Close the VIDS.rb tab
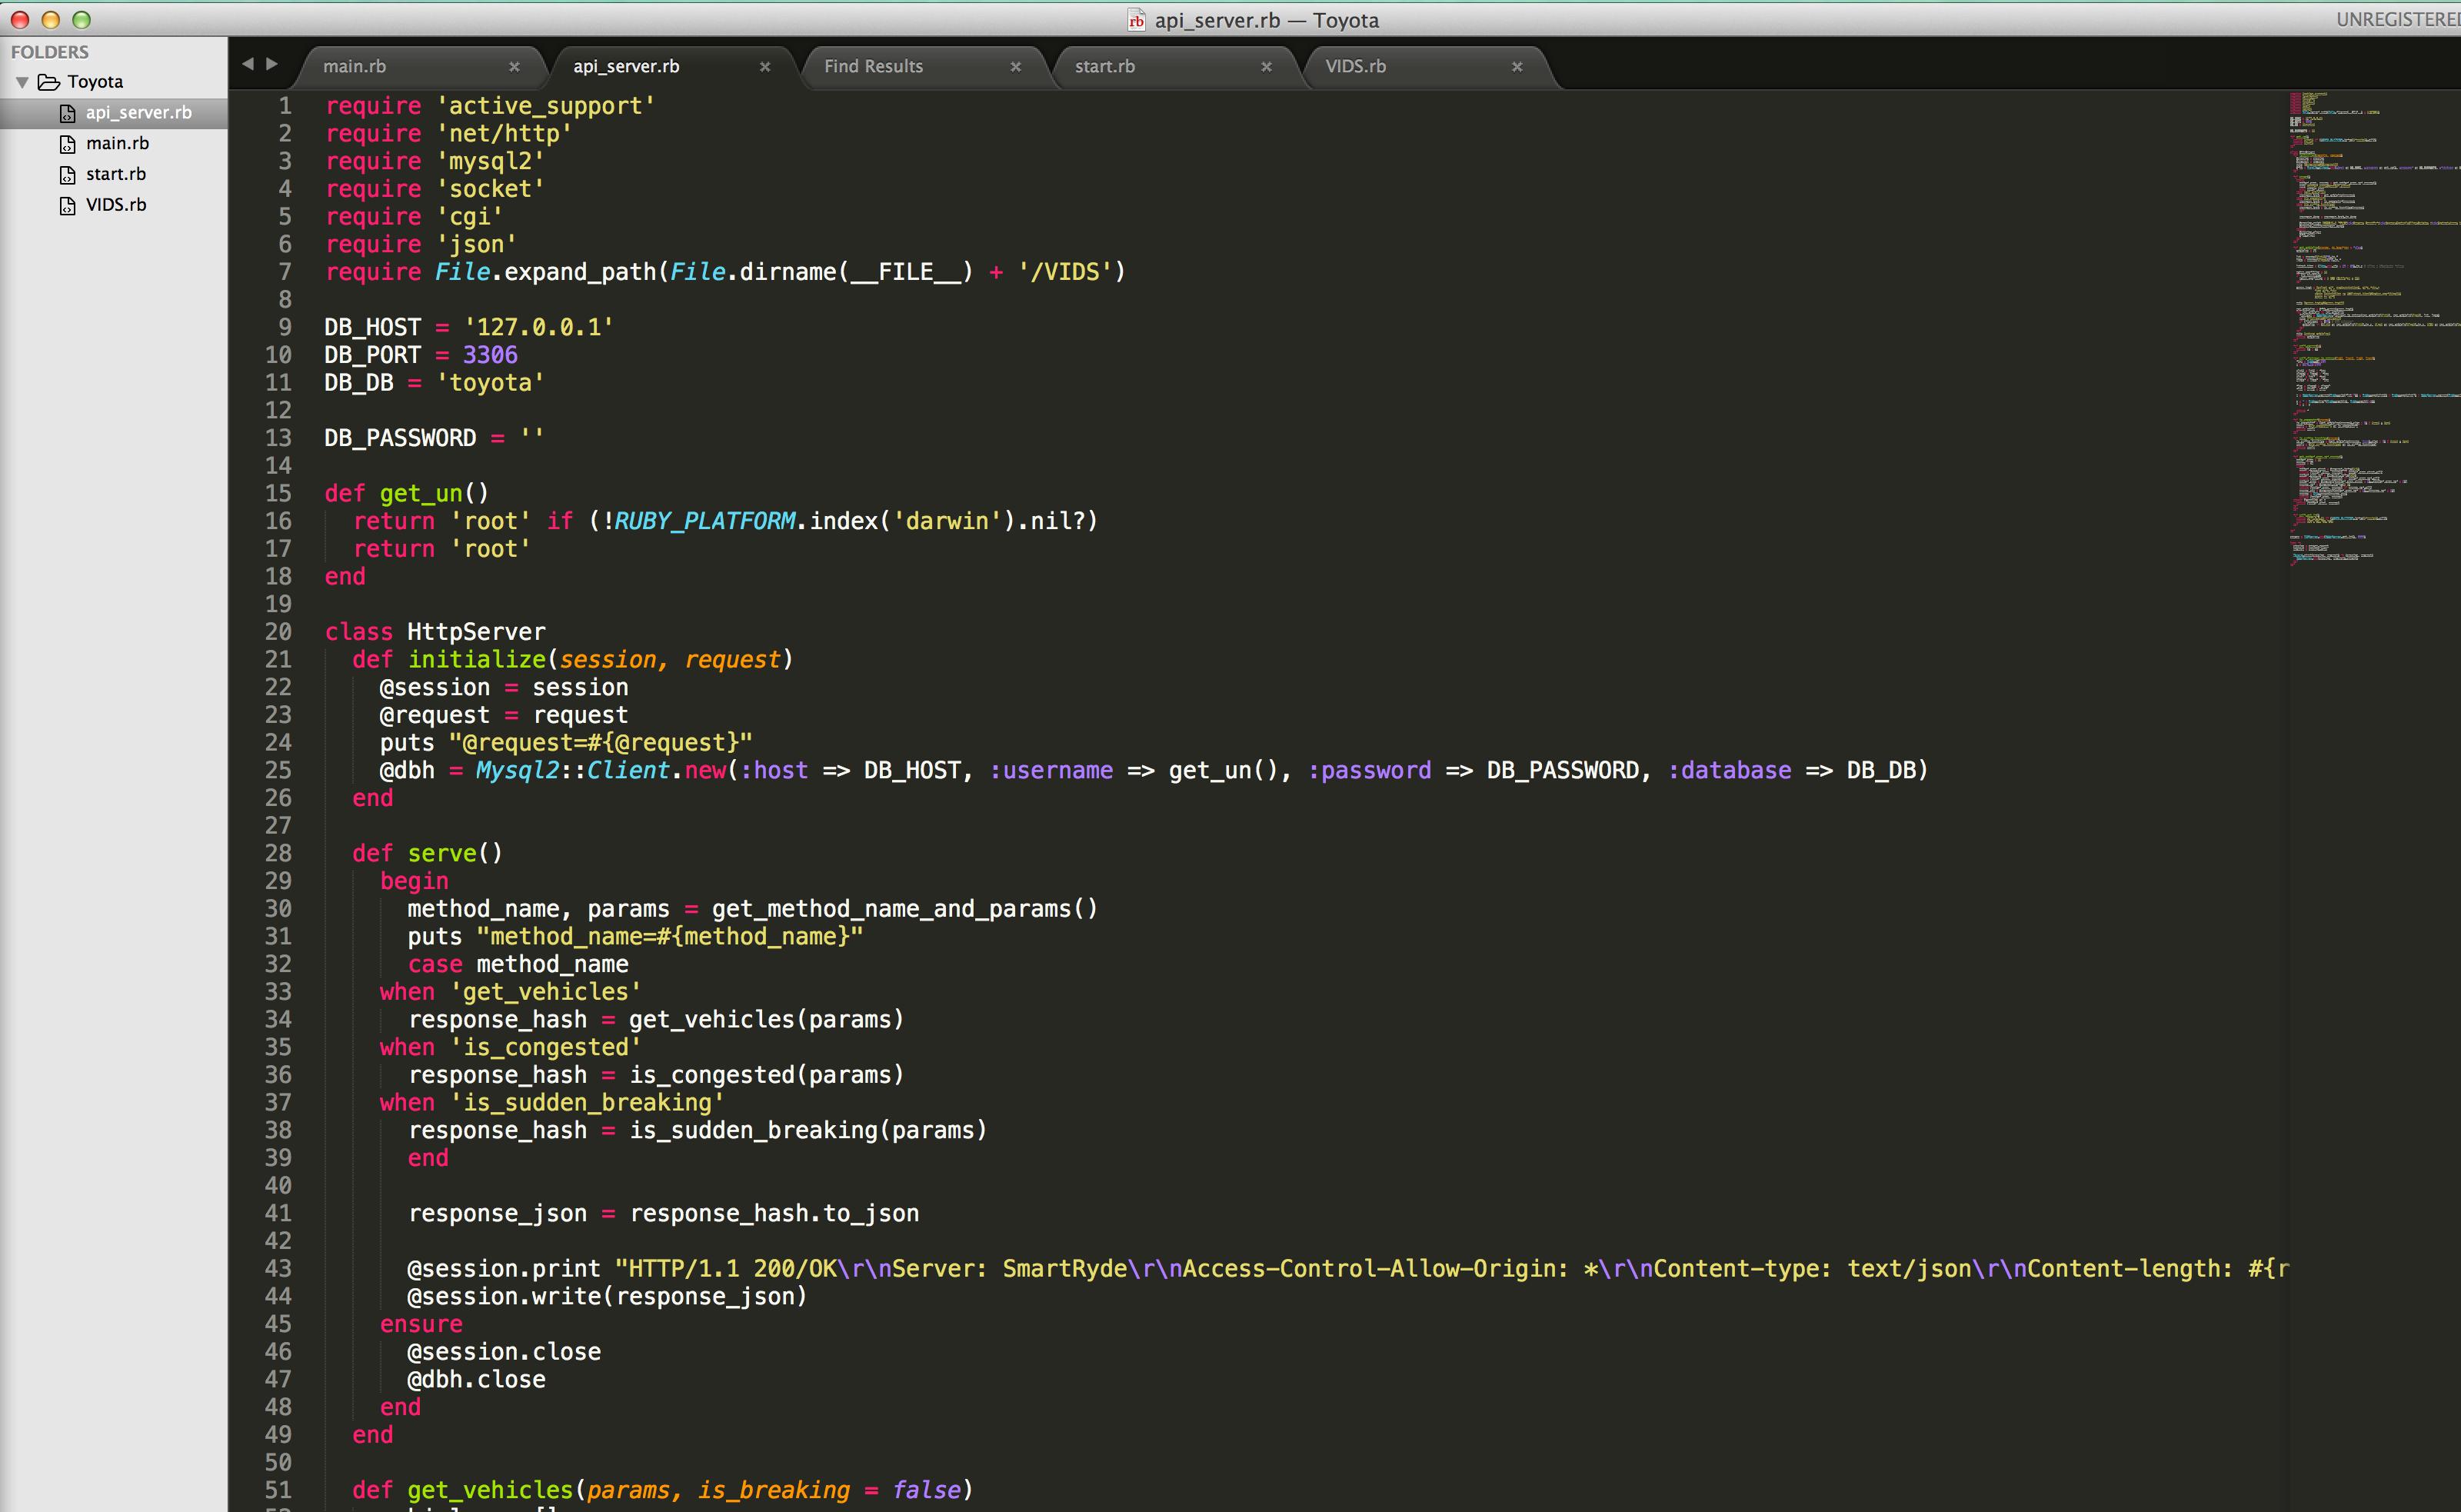 [1517, 67]
